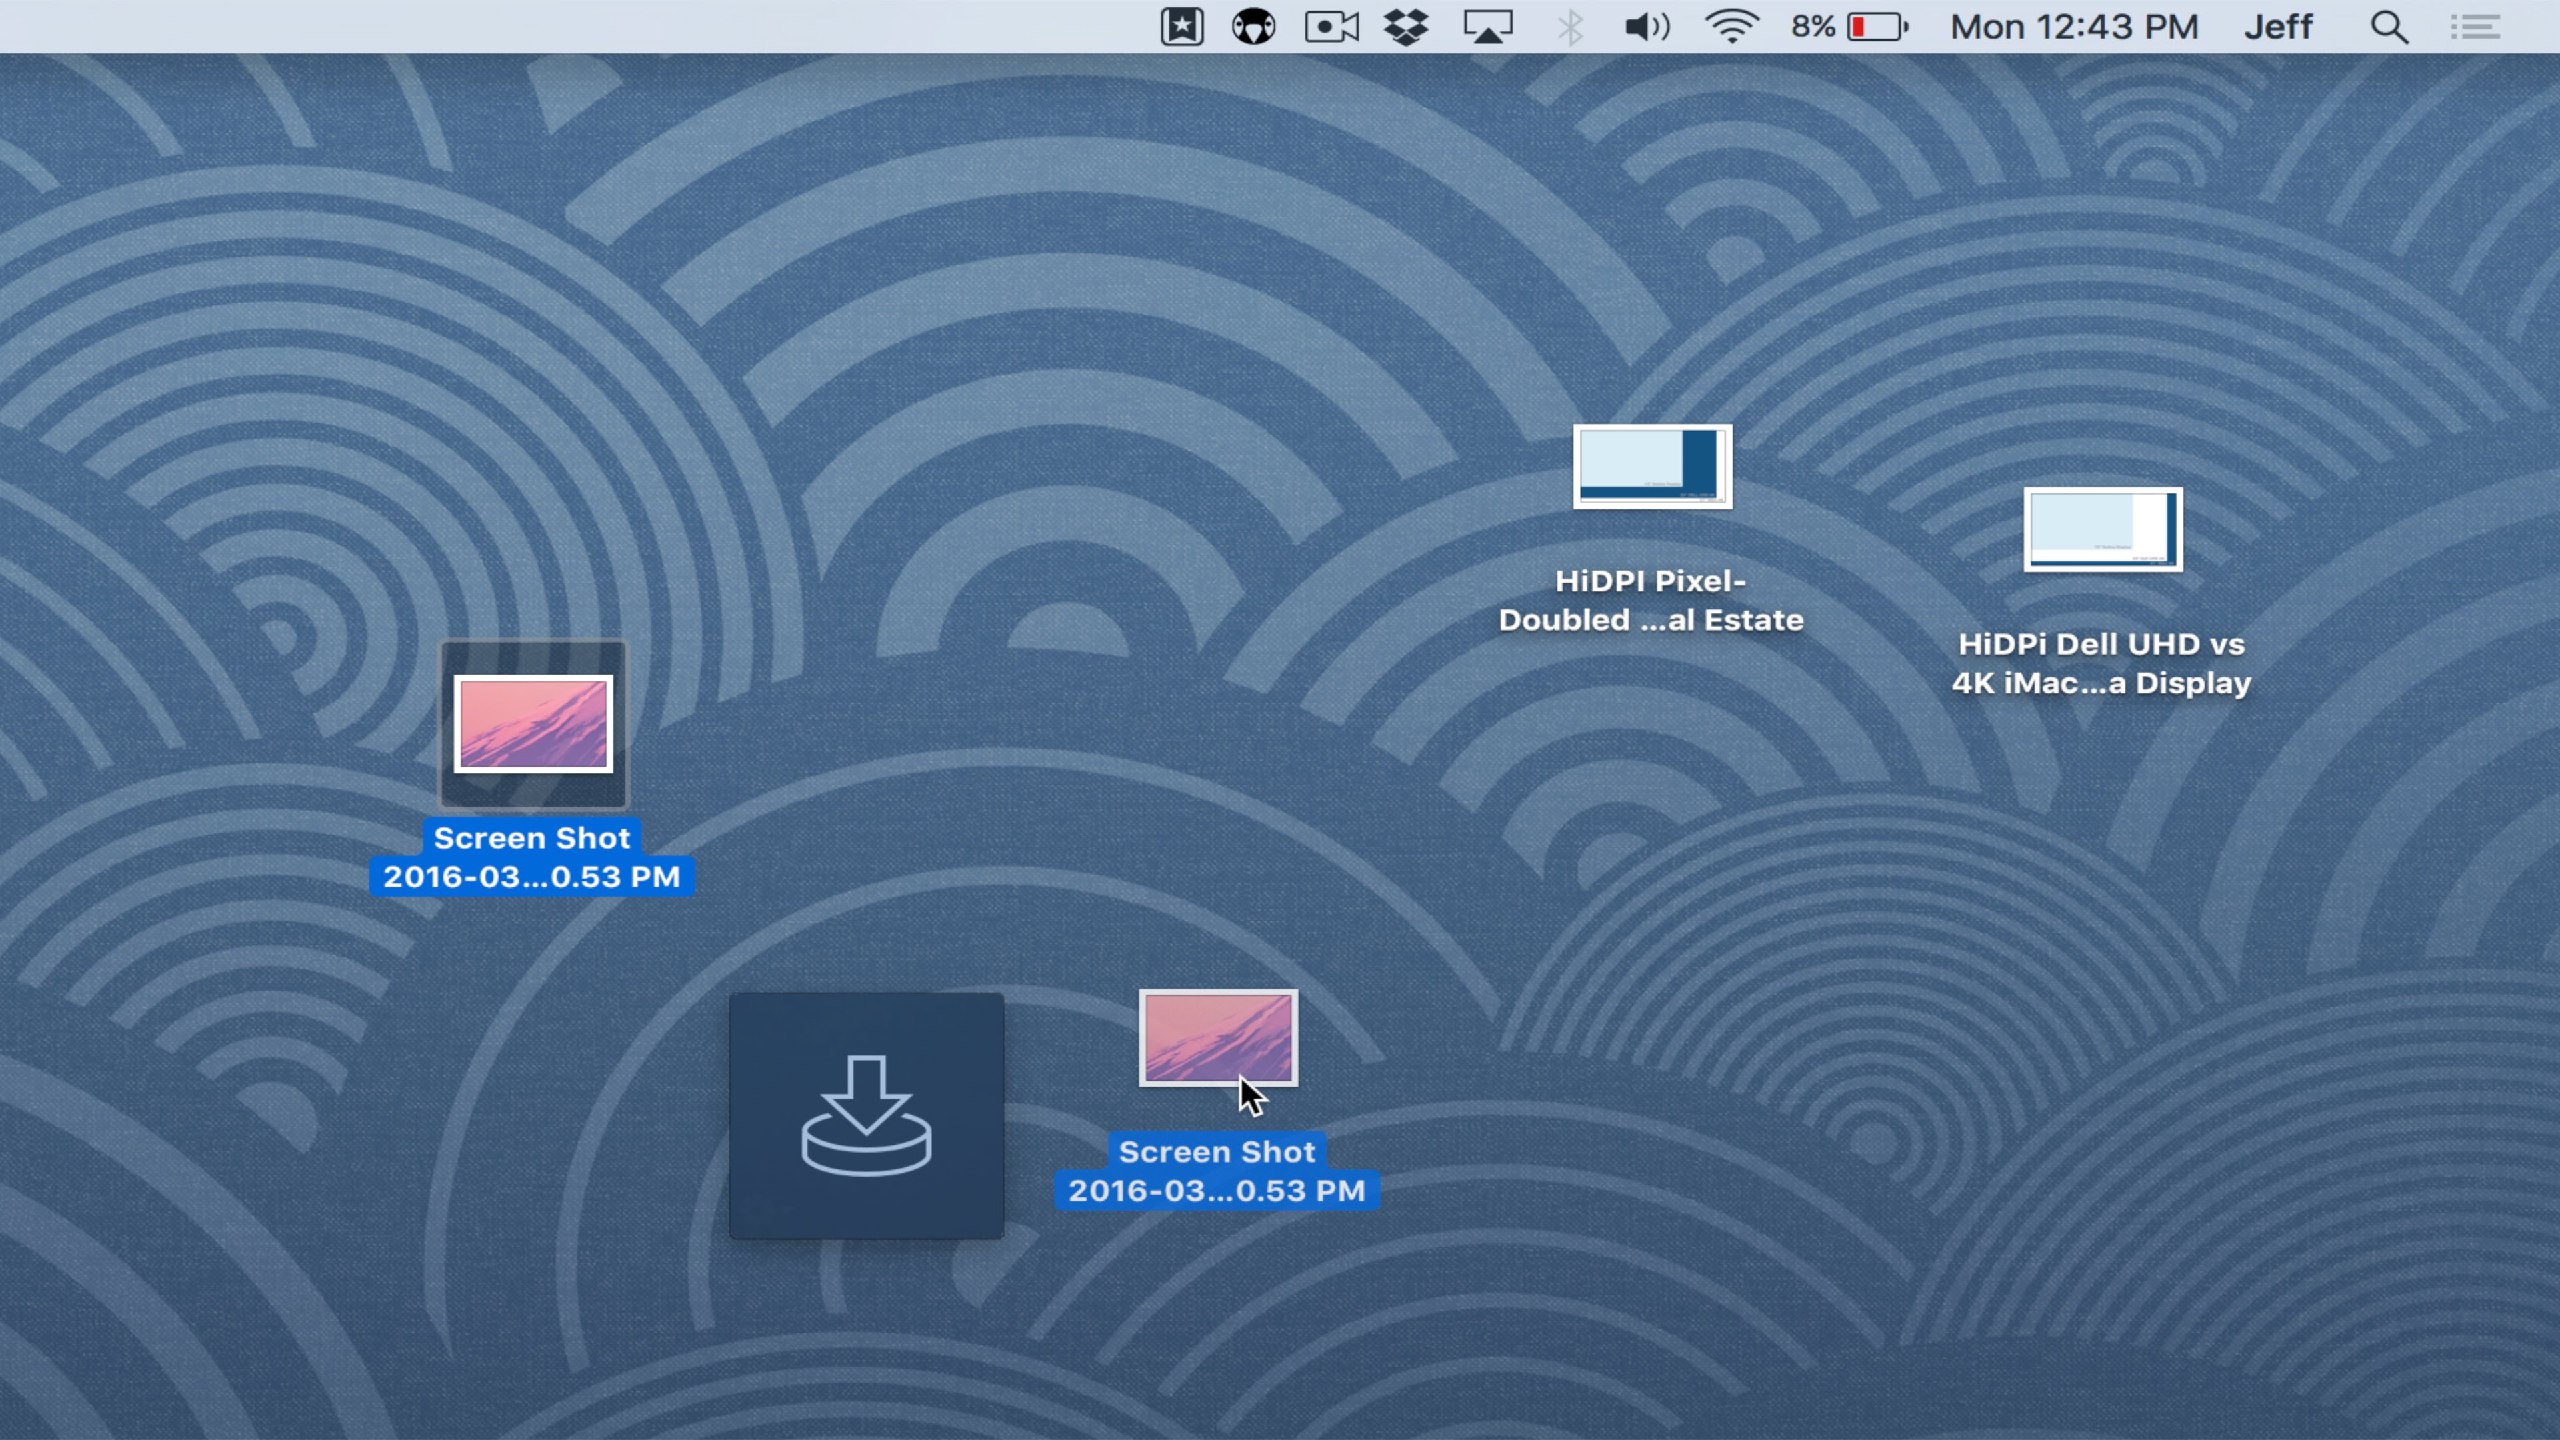Open the volume control in menu bar
The image size is (2560, 1440).
1647,27
